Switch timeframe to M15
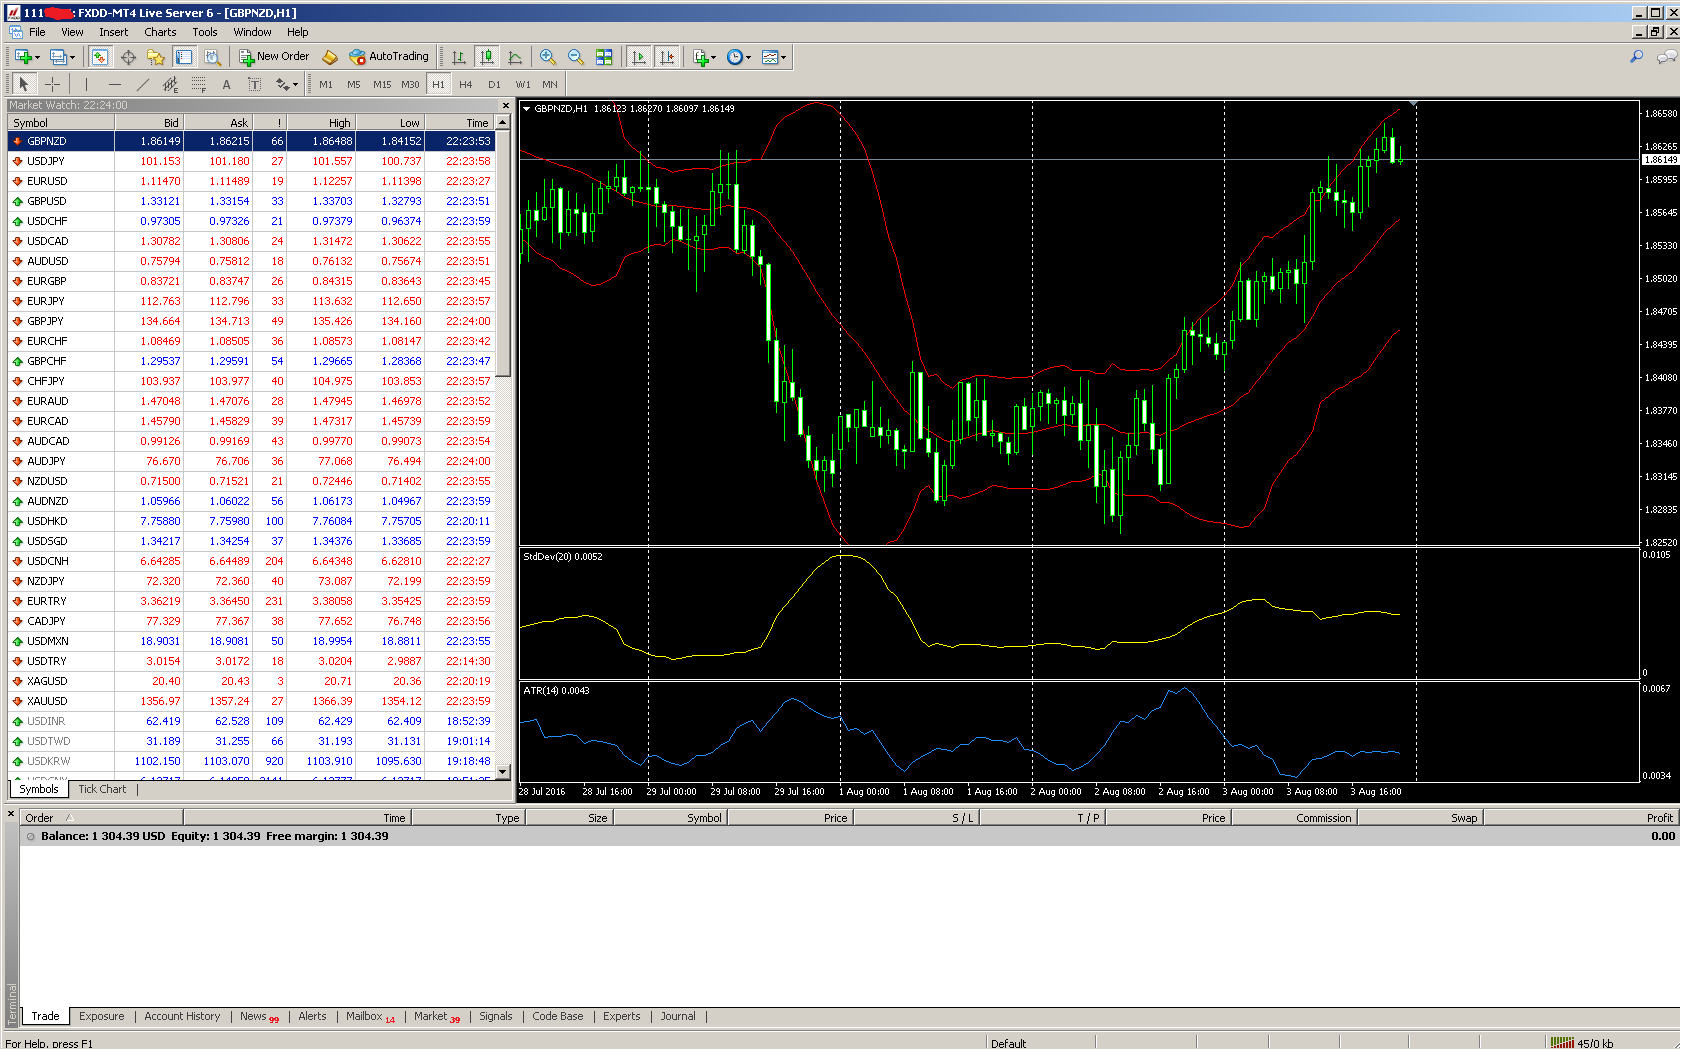The height and width of the screenshot is (1058, 1688). tap(382, 84)
